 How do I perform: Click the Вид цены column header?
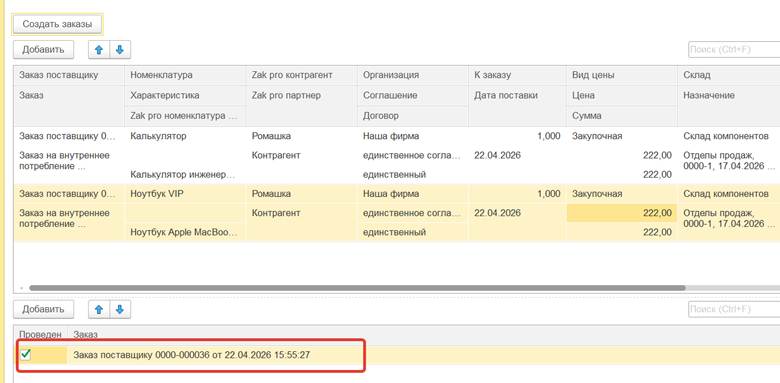click(x=621, y=75)
